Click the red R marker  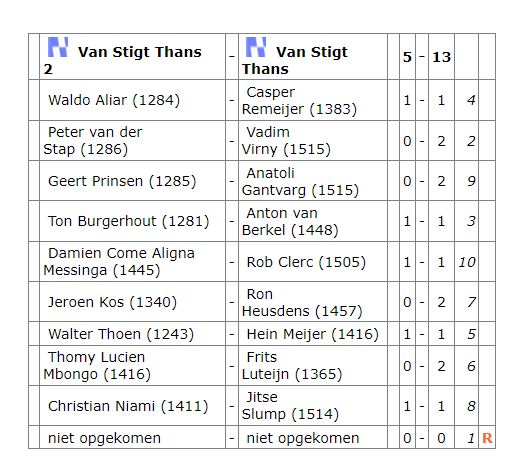(487, 438)
